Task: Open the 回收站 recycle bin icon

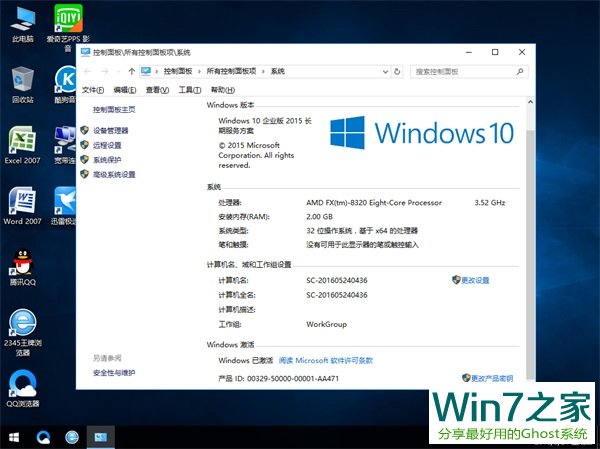Action: pos(23,85)
